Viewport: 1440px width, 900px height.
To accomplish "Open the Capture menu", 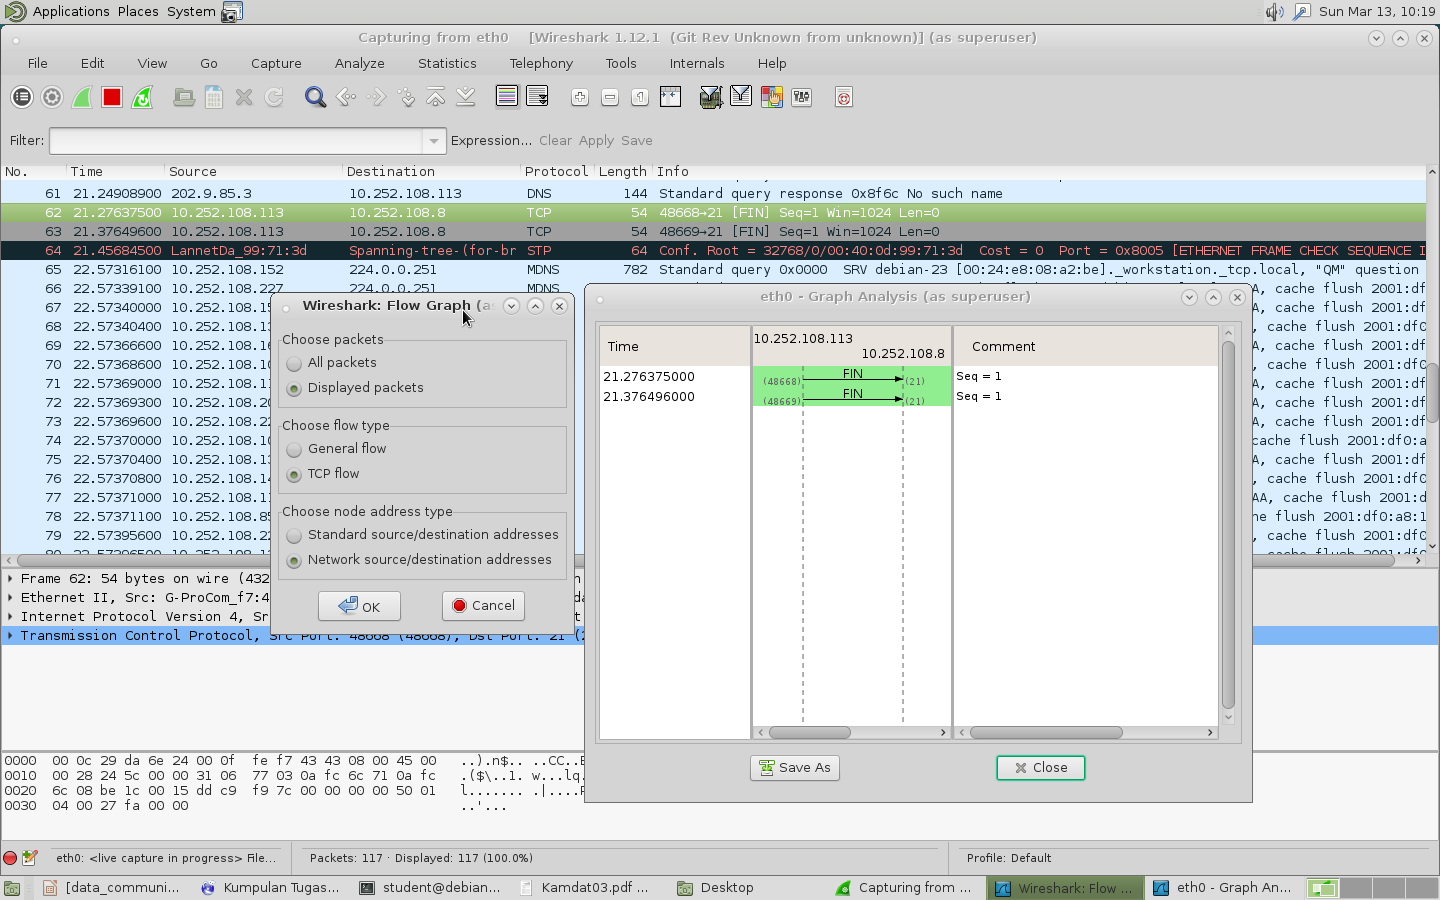I will pos(276,63).
